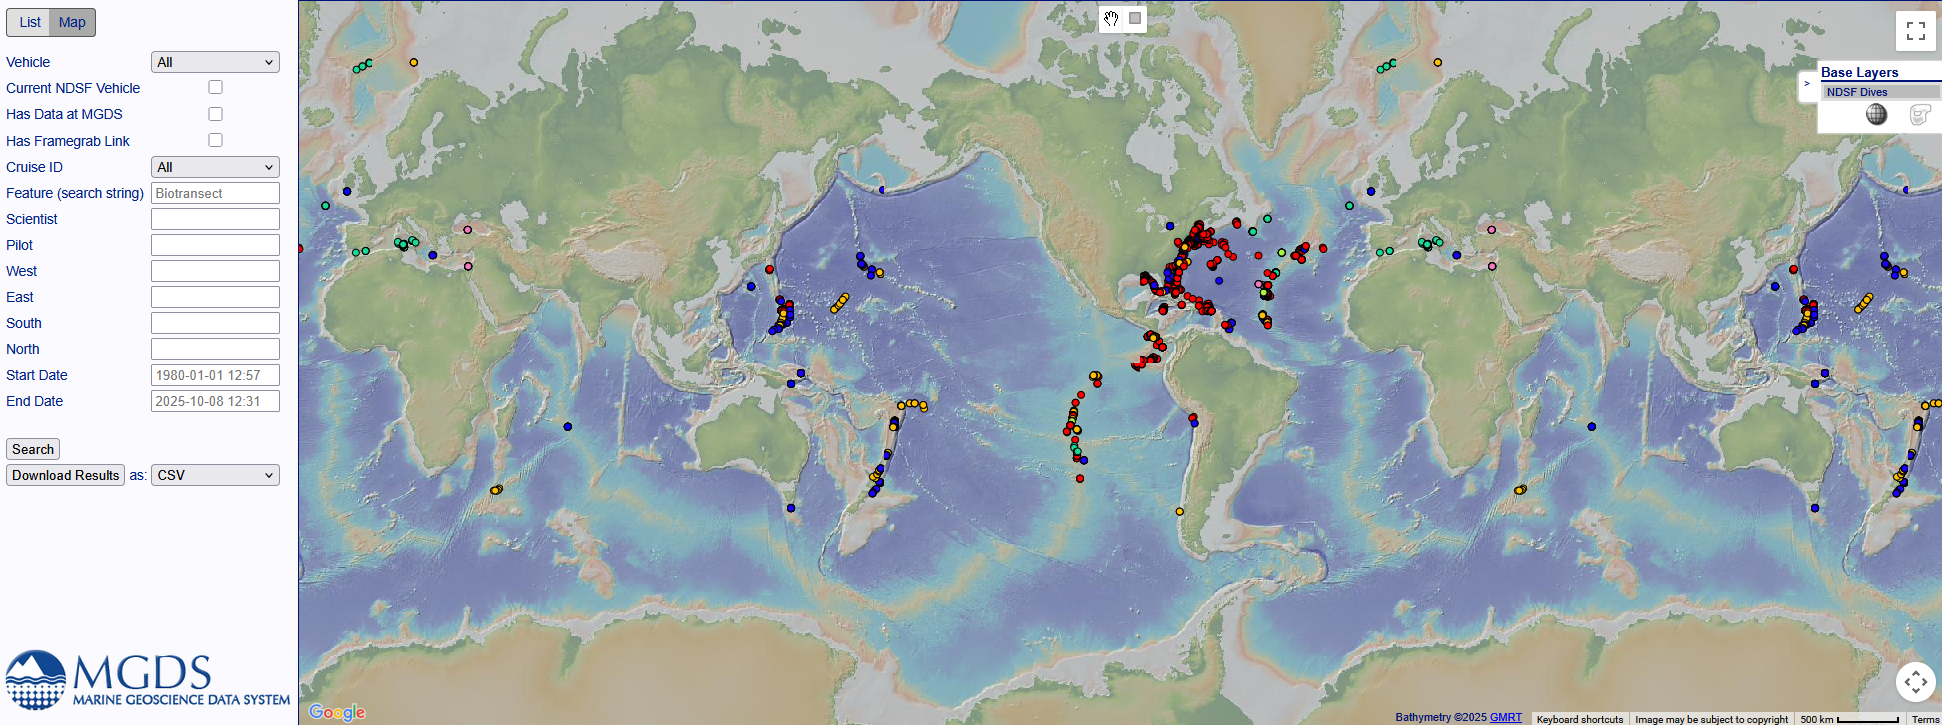Screen dimensions: 1942x725
Task: Collapse the Base Layers panel arrow
Action: click(x=1806, y=84)
